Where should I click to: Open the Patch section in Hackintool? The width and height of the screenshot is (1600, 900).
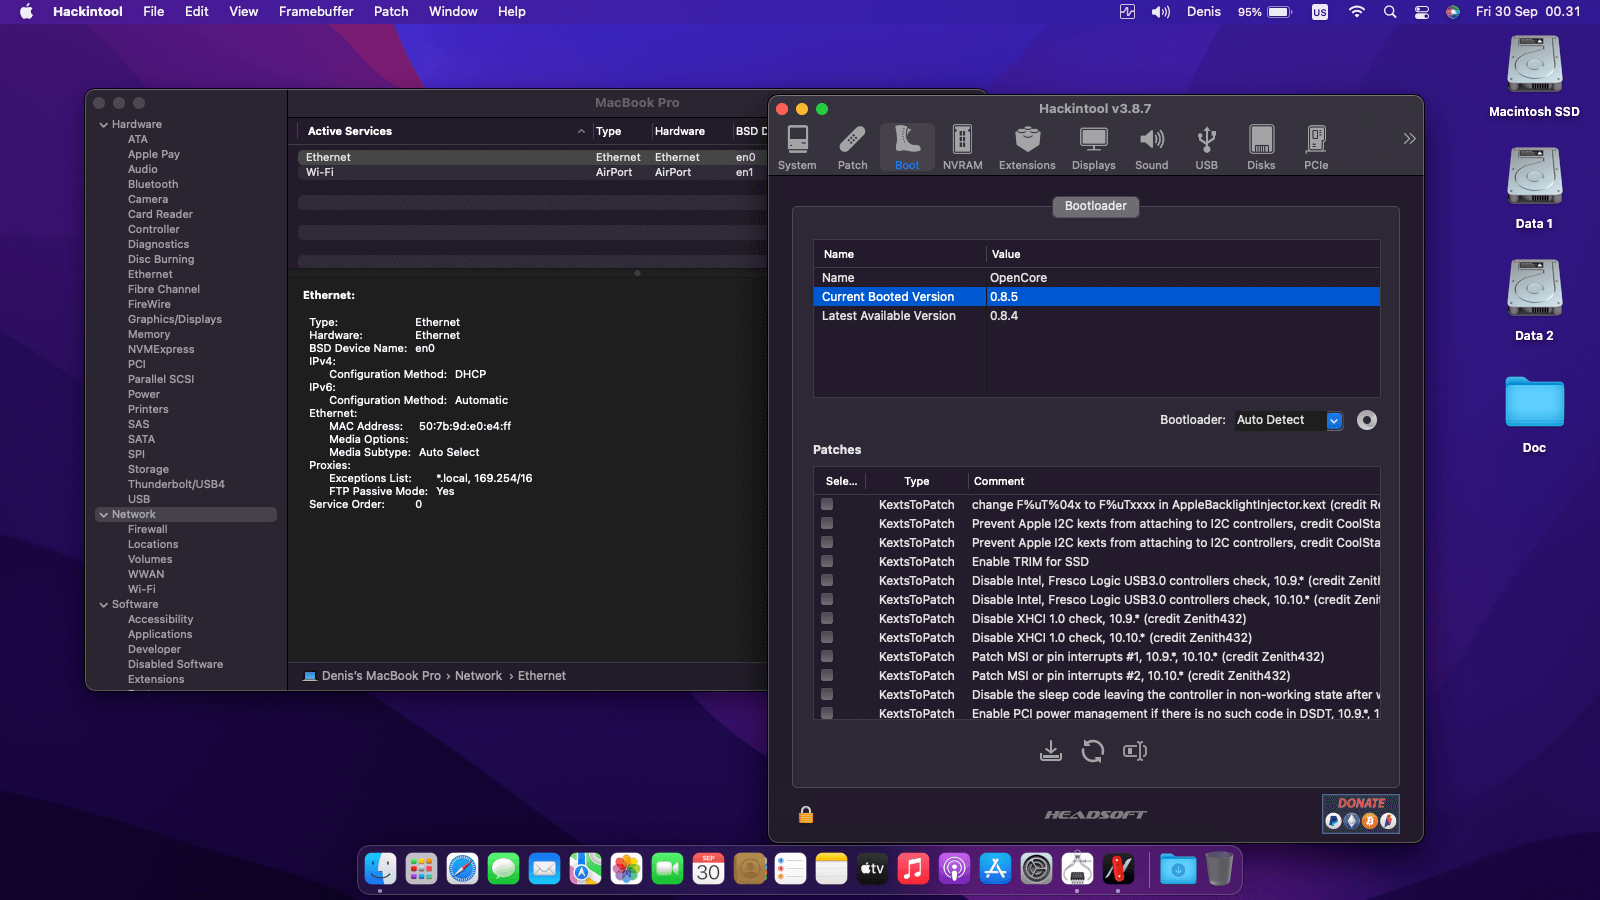pyautogui.click(x=853, y=148)
